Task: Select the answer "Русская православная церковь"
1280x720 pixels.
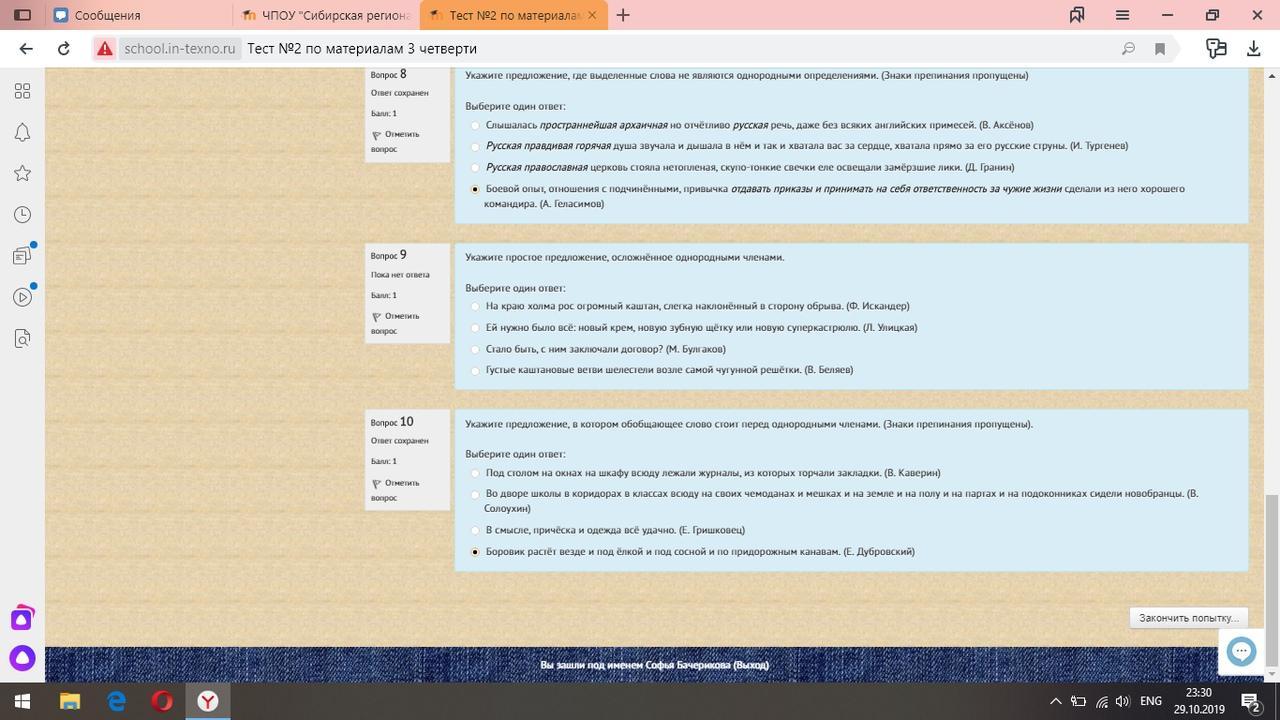Action: point(475,167)
